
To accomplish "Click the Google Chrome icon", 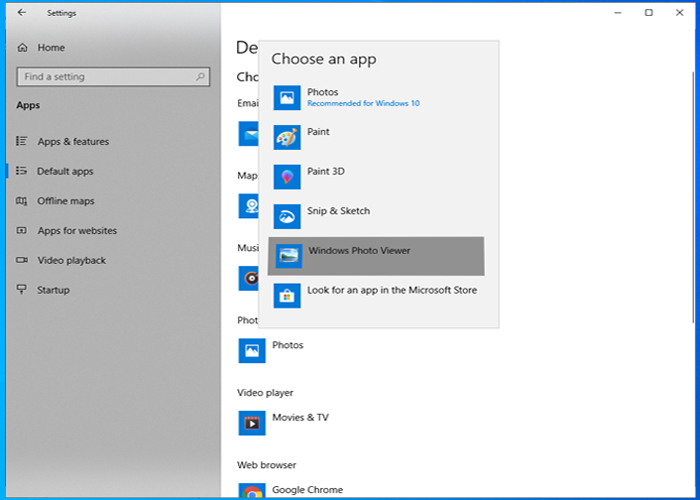I will (252, 491).
